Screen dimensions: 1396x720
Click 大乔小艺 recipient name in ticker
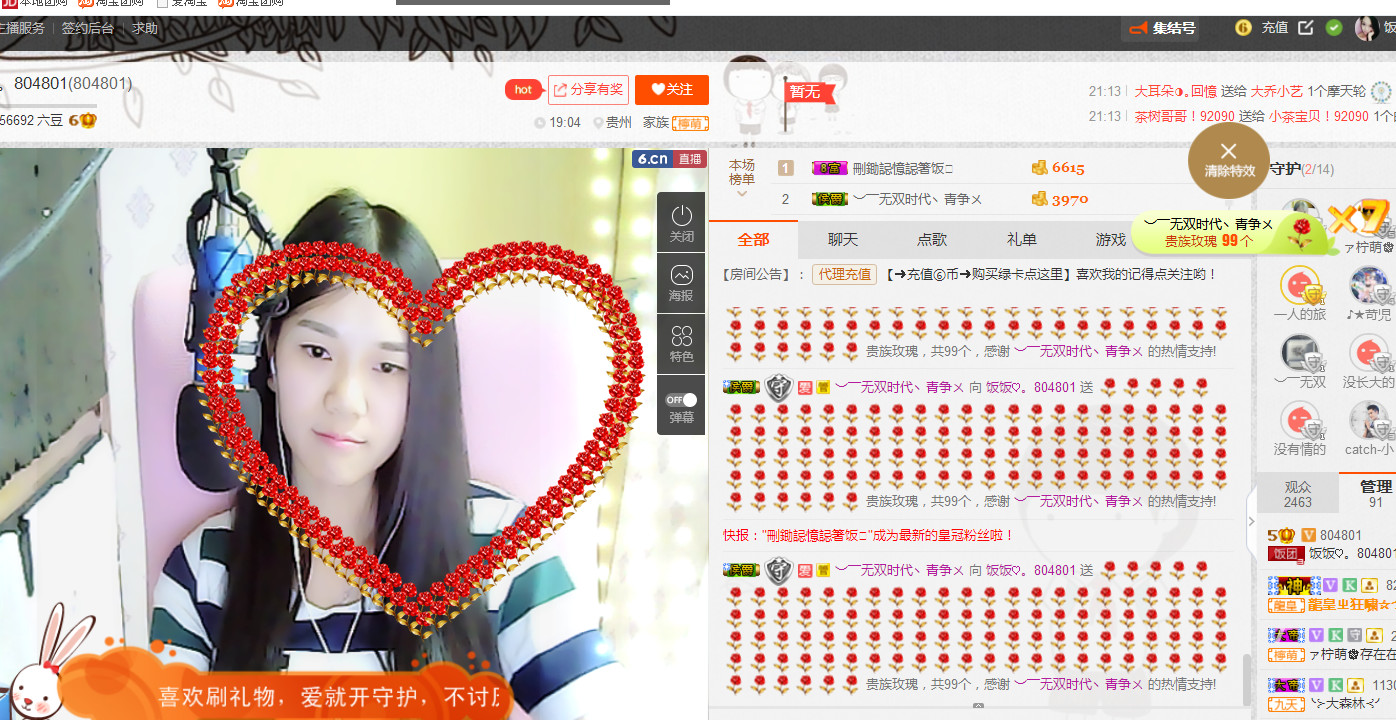tap(1276, 91)
